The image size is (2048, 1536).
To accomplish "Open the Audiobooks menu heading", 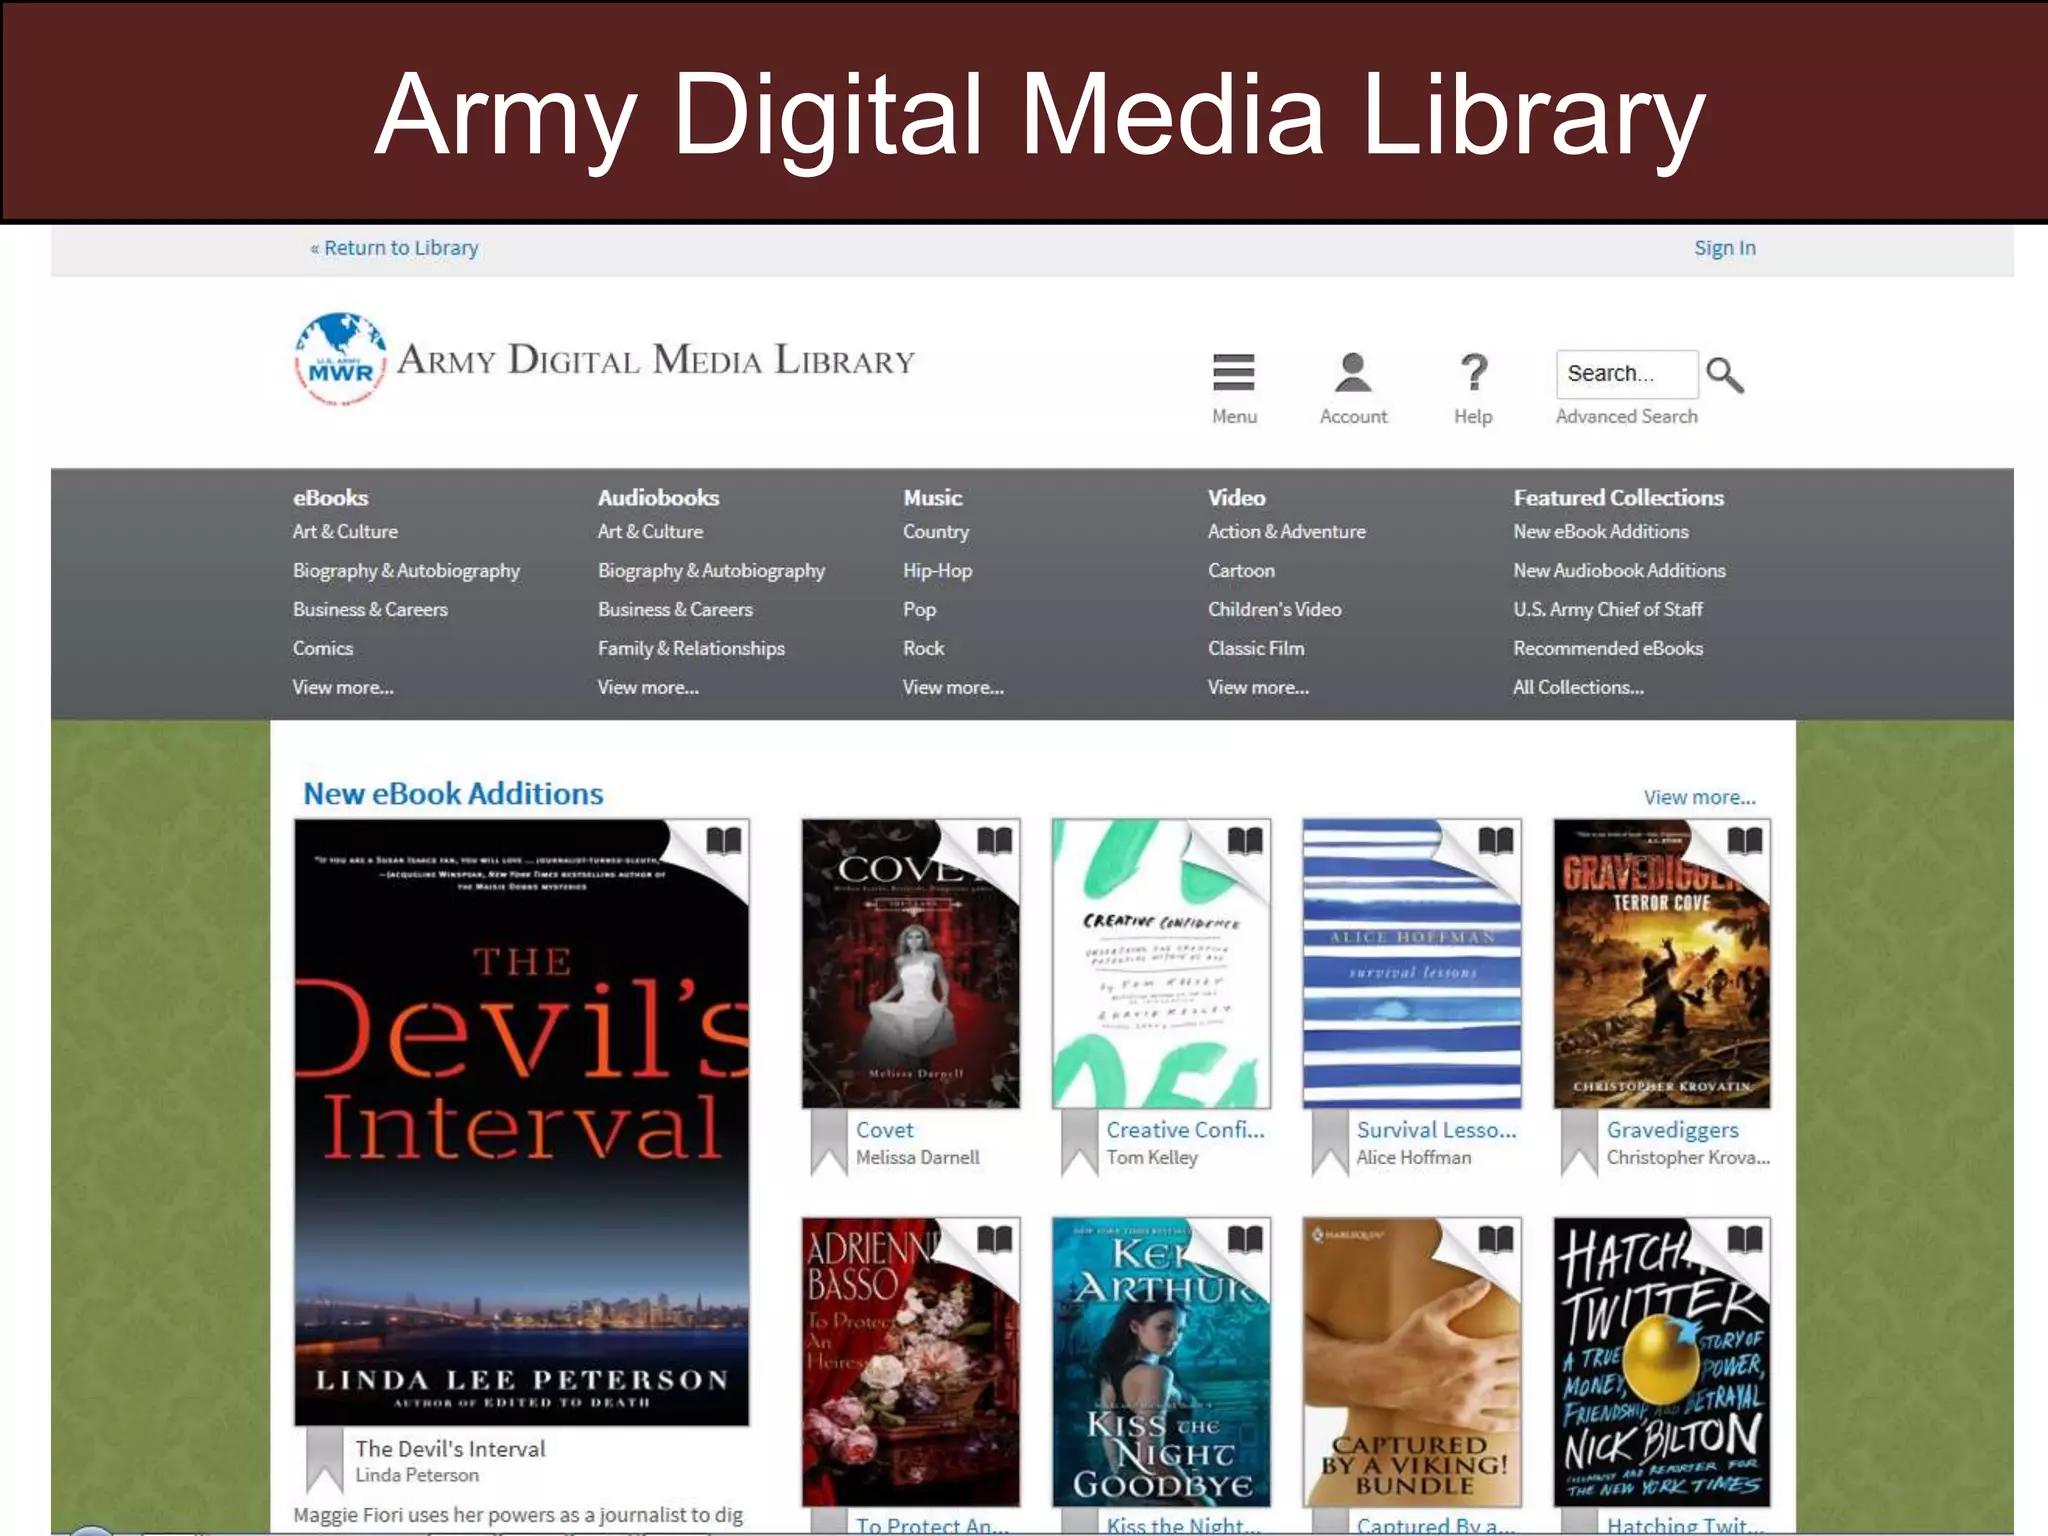I will (658, 497).
